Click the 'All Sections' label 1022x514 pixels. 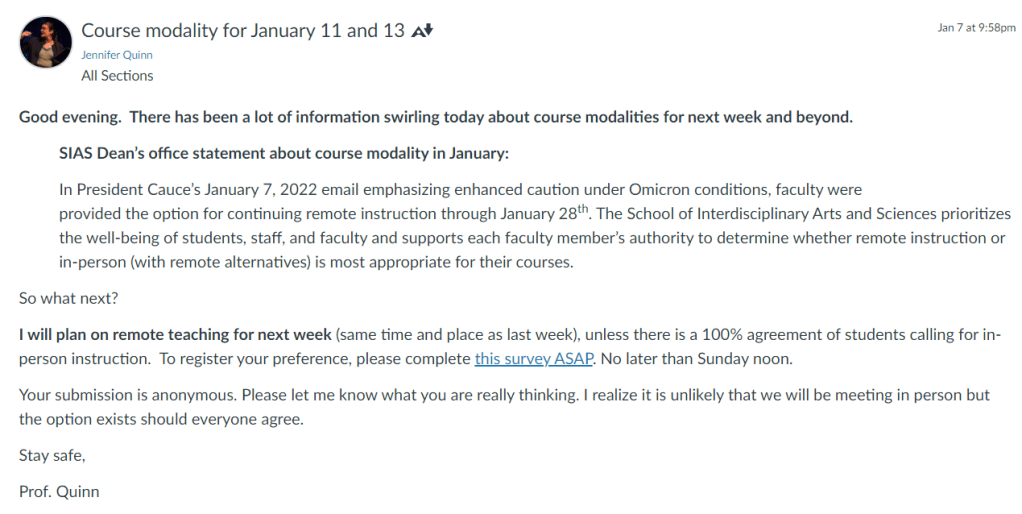click(x=117, y=75)
